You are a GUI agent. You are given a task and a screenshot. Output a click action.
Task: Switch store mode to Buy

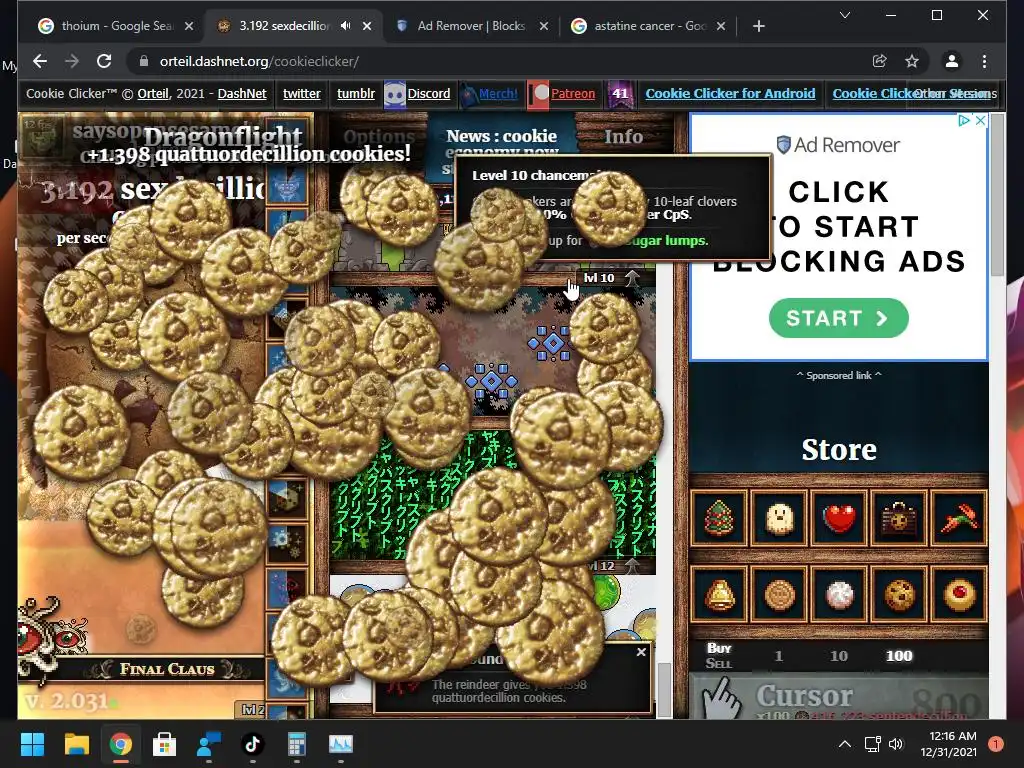(718, 648)
